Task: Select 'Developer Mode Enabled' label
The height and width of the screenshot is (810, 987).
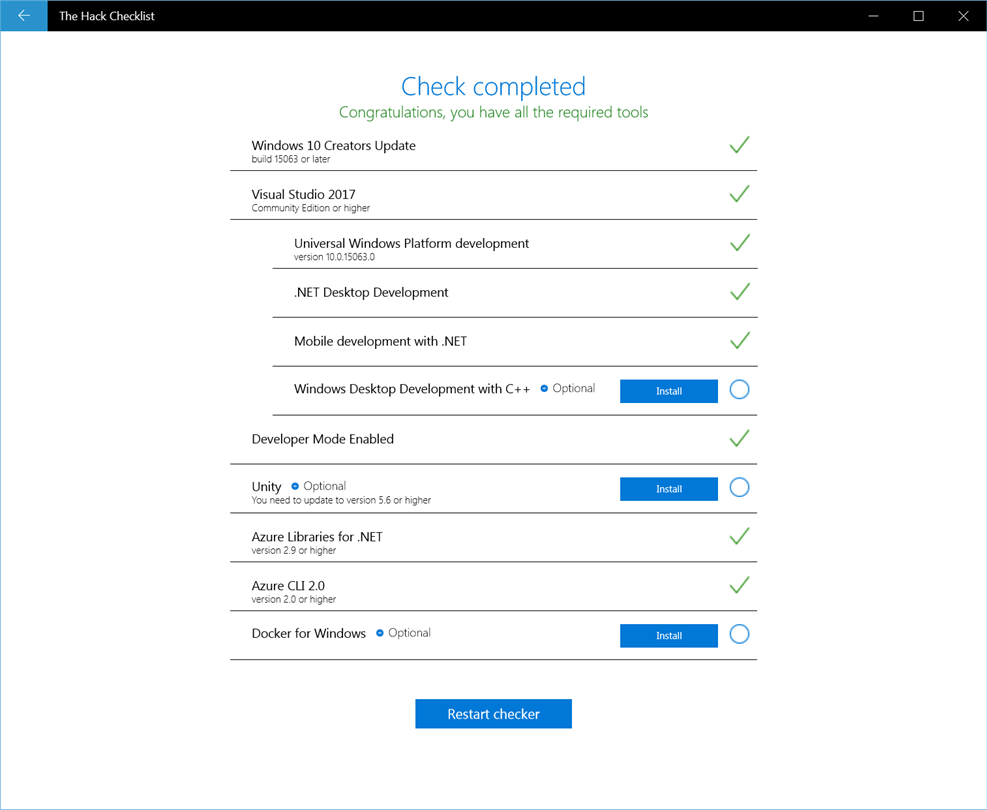Action: 323,439
